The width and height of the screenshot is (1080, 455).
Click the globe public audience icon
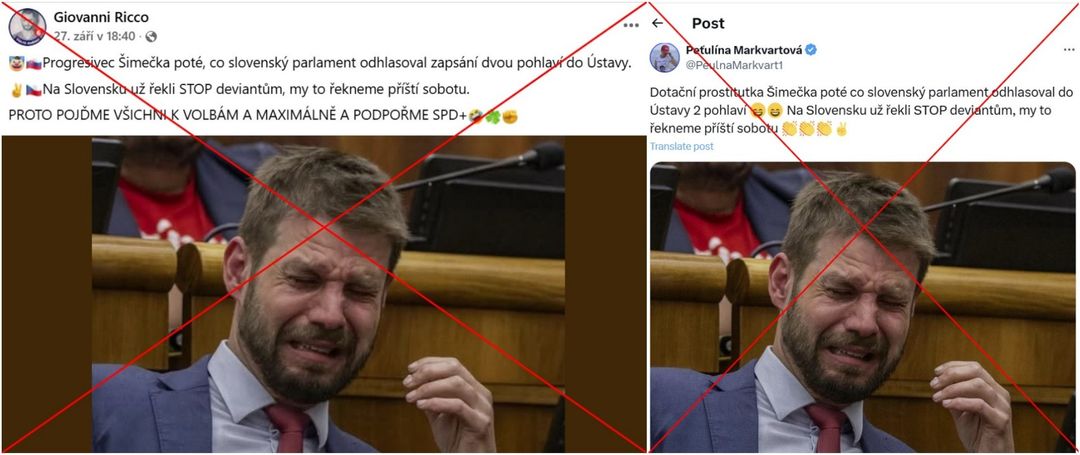tap(151, 36)
